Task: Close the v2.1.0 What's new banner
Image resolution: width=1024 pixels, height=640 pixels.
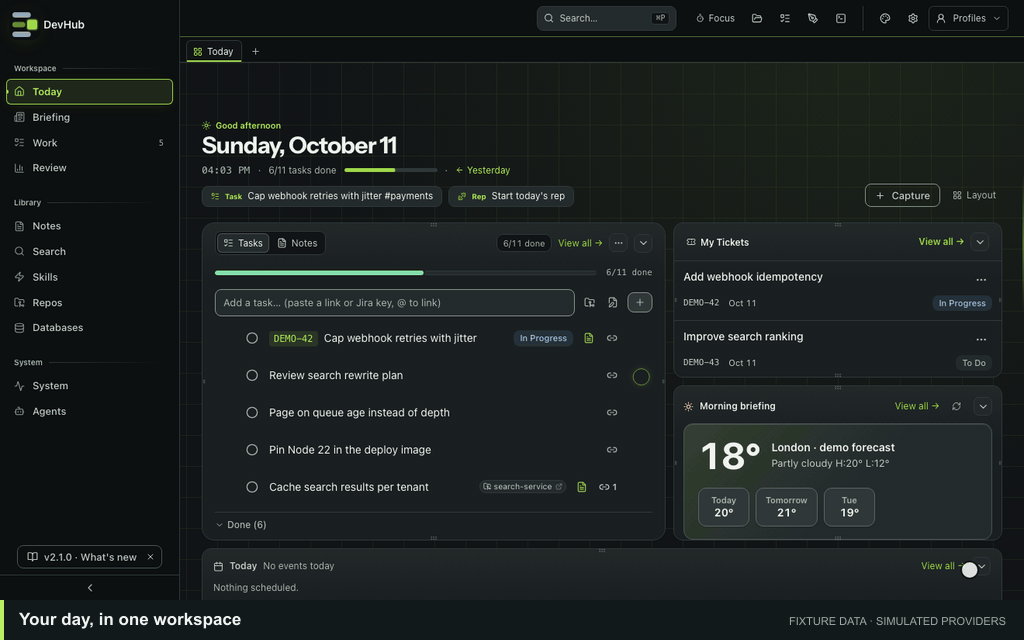Action: point(150,557)
